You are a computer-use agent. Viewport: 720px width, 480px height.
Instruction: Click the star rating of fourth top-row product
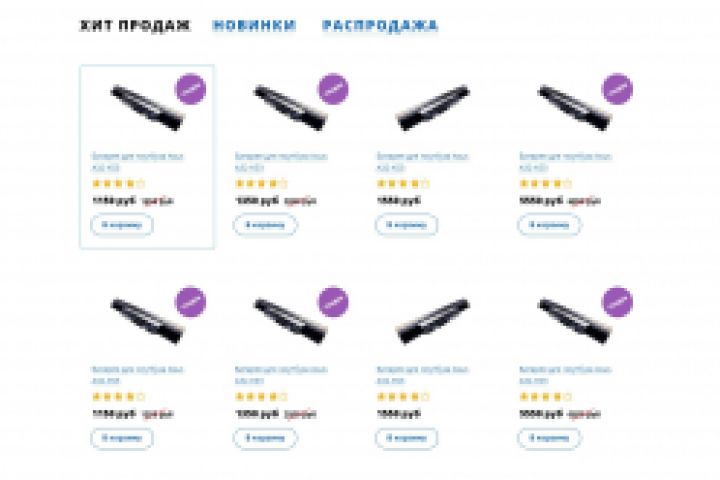[546, 184]
